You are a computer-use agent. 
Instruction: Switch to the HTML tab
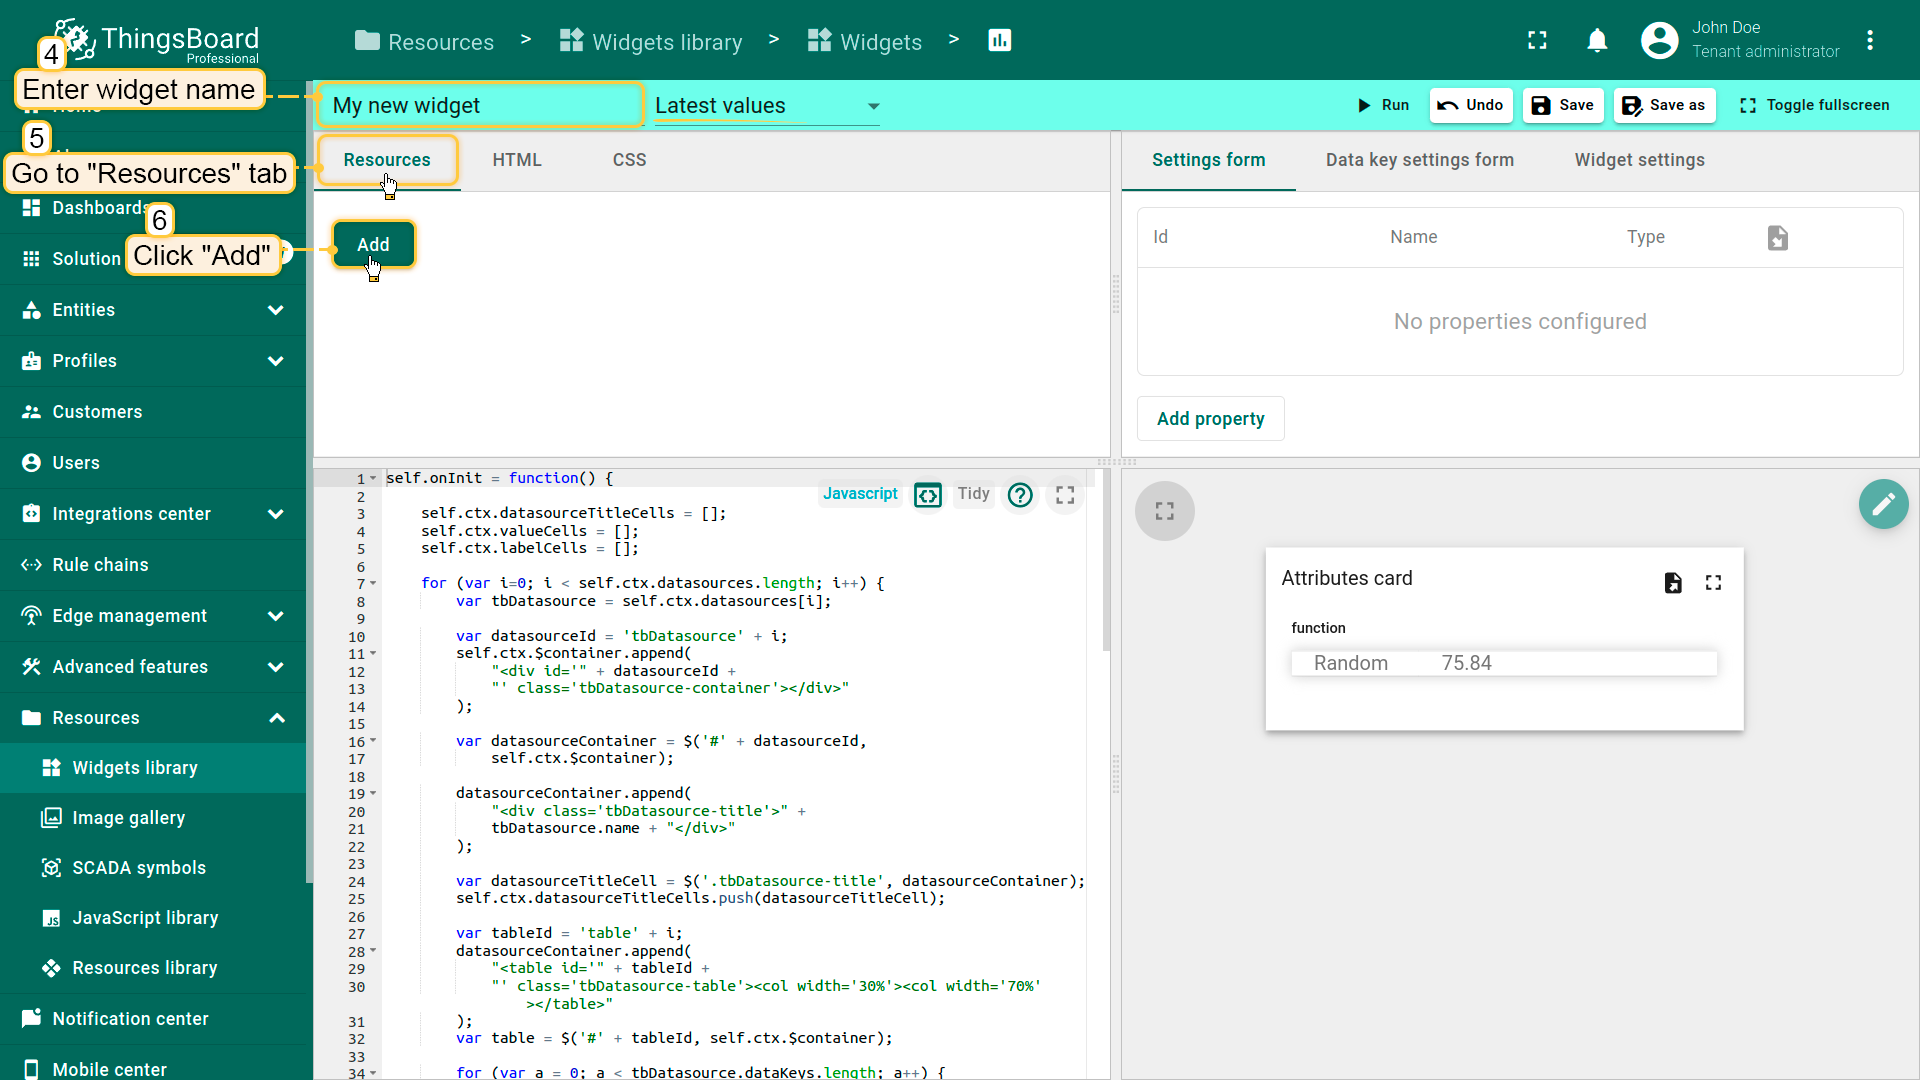point(516,160)
